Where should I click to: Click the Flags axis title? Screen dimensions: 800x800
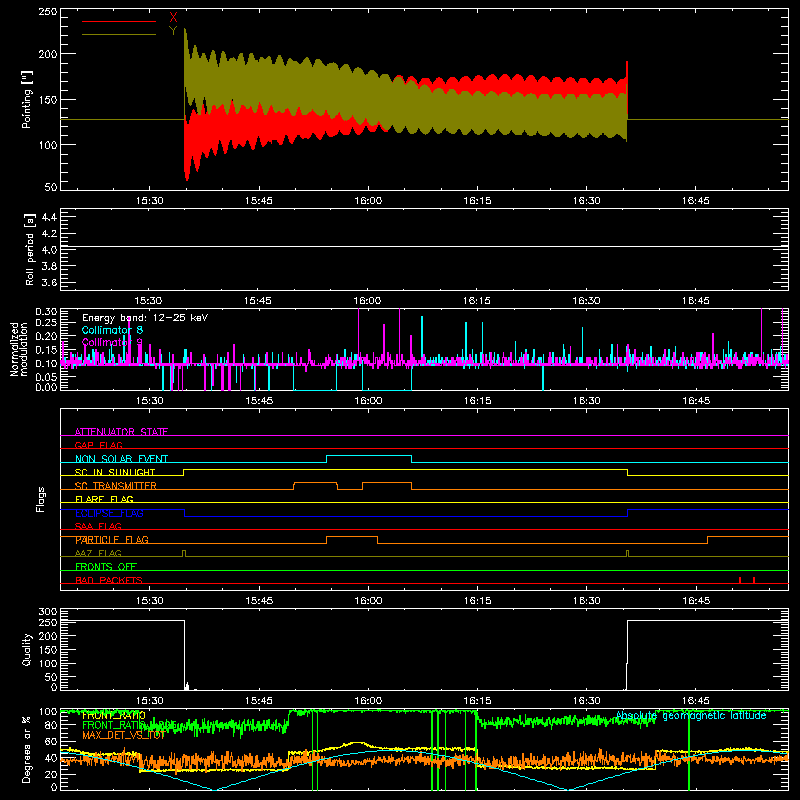click(x=40, y=499)
